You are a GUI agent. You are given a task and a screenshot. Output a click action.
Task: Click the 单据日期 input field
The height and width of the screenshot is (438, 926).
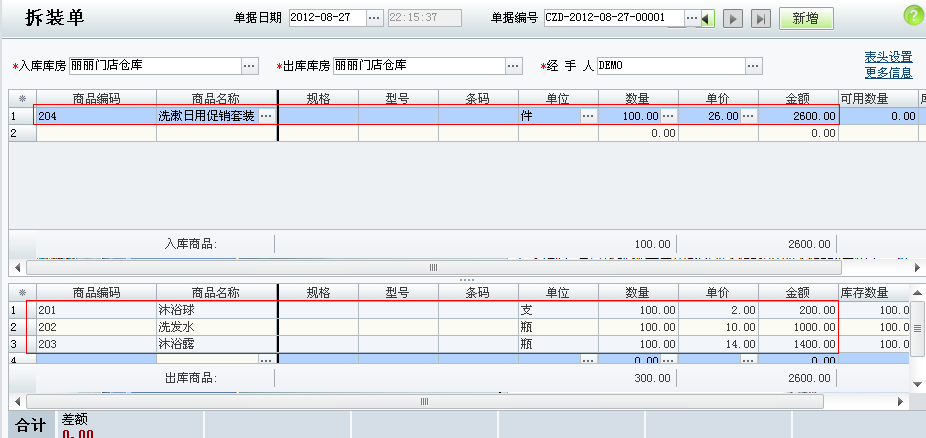tap(328, 18)
